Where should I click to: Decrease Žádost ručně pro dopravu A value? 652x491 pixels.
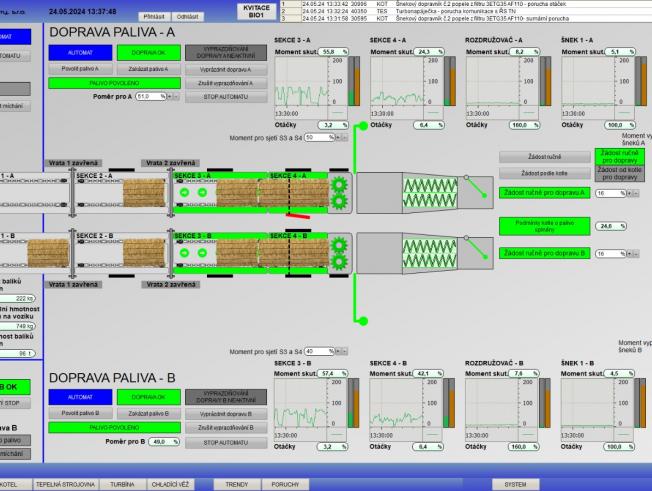point(635,192)
